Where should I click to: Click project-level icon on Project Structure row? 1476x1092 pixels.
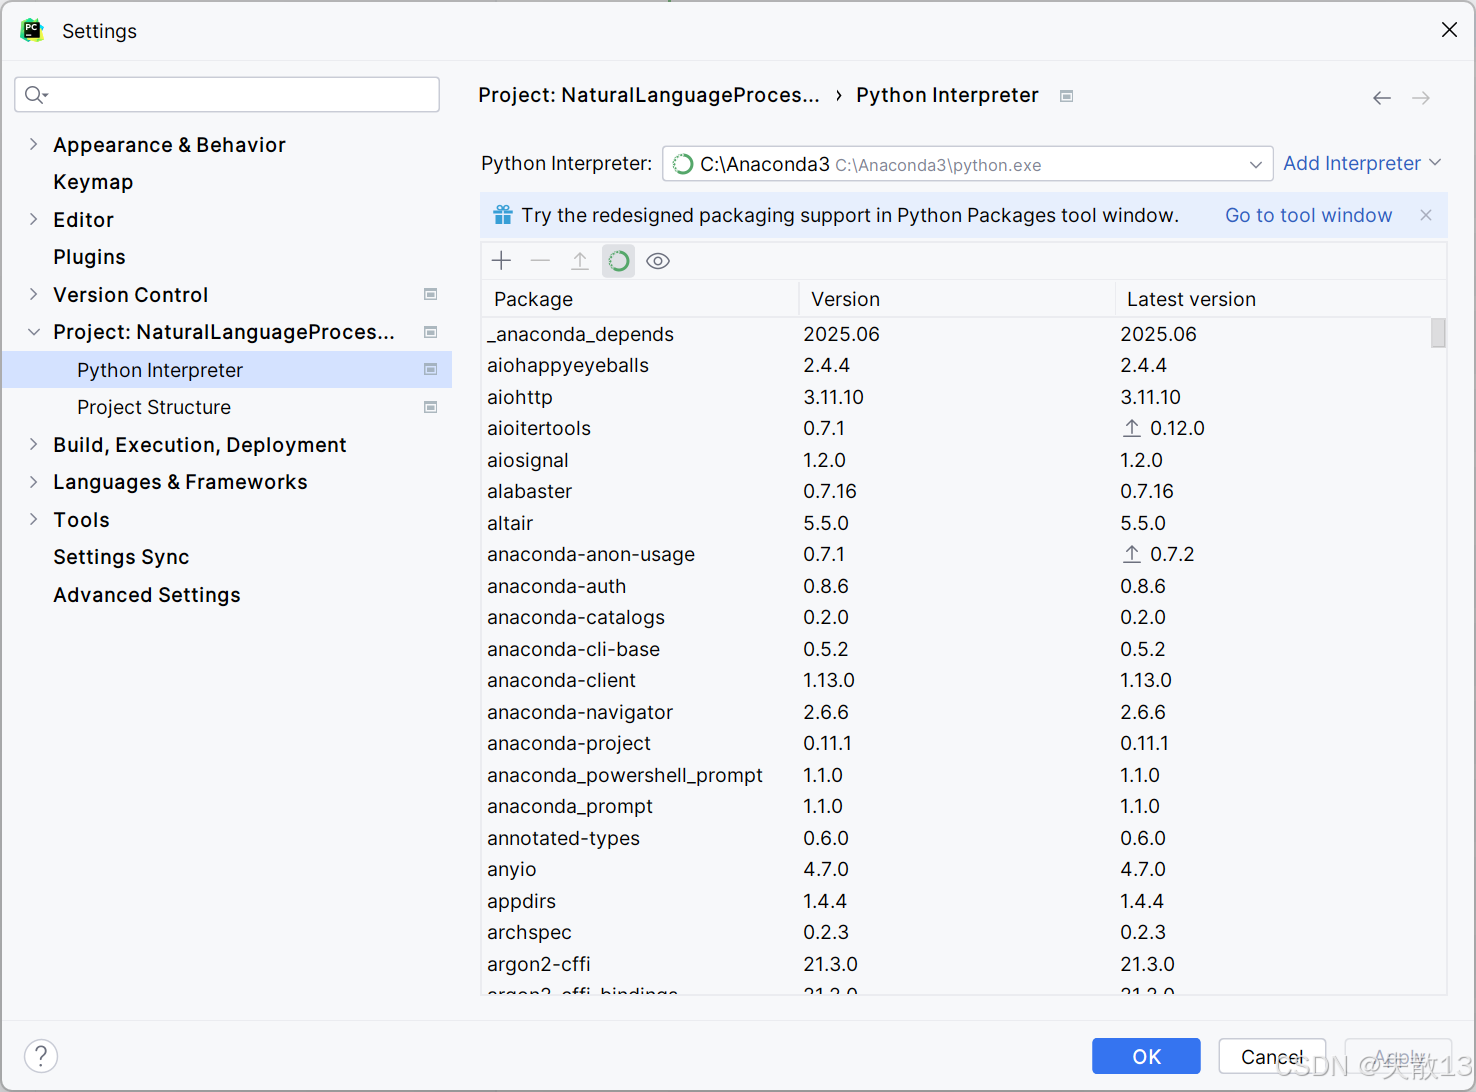pyautogui.click(x=431, y=407)
